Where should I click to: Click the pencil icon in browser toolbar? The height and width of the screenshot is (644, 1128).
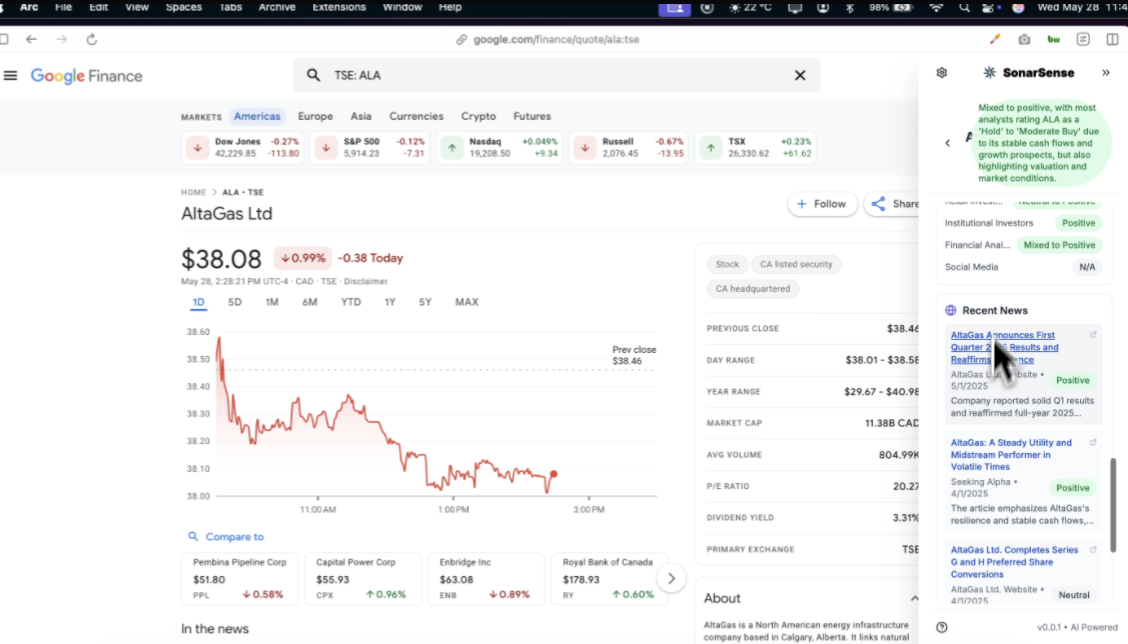click(x=995, y=40)
